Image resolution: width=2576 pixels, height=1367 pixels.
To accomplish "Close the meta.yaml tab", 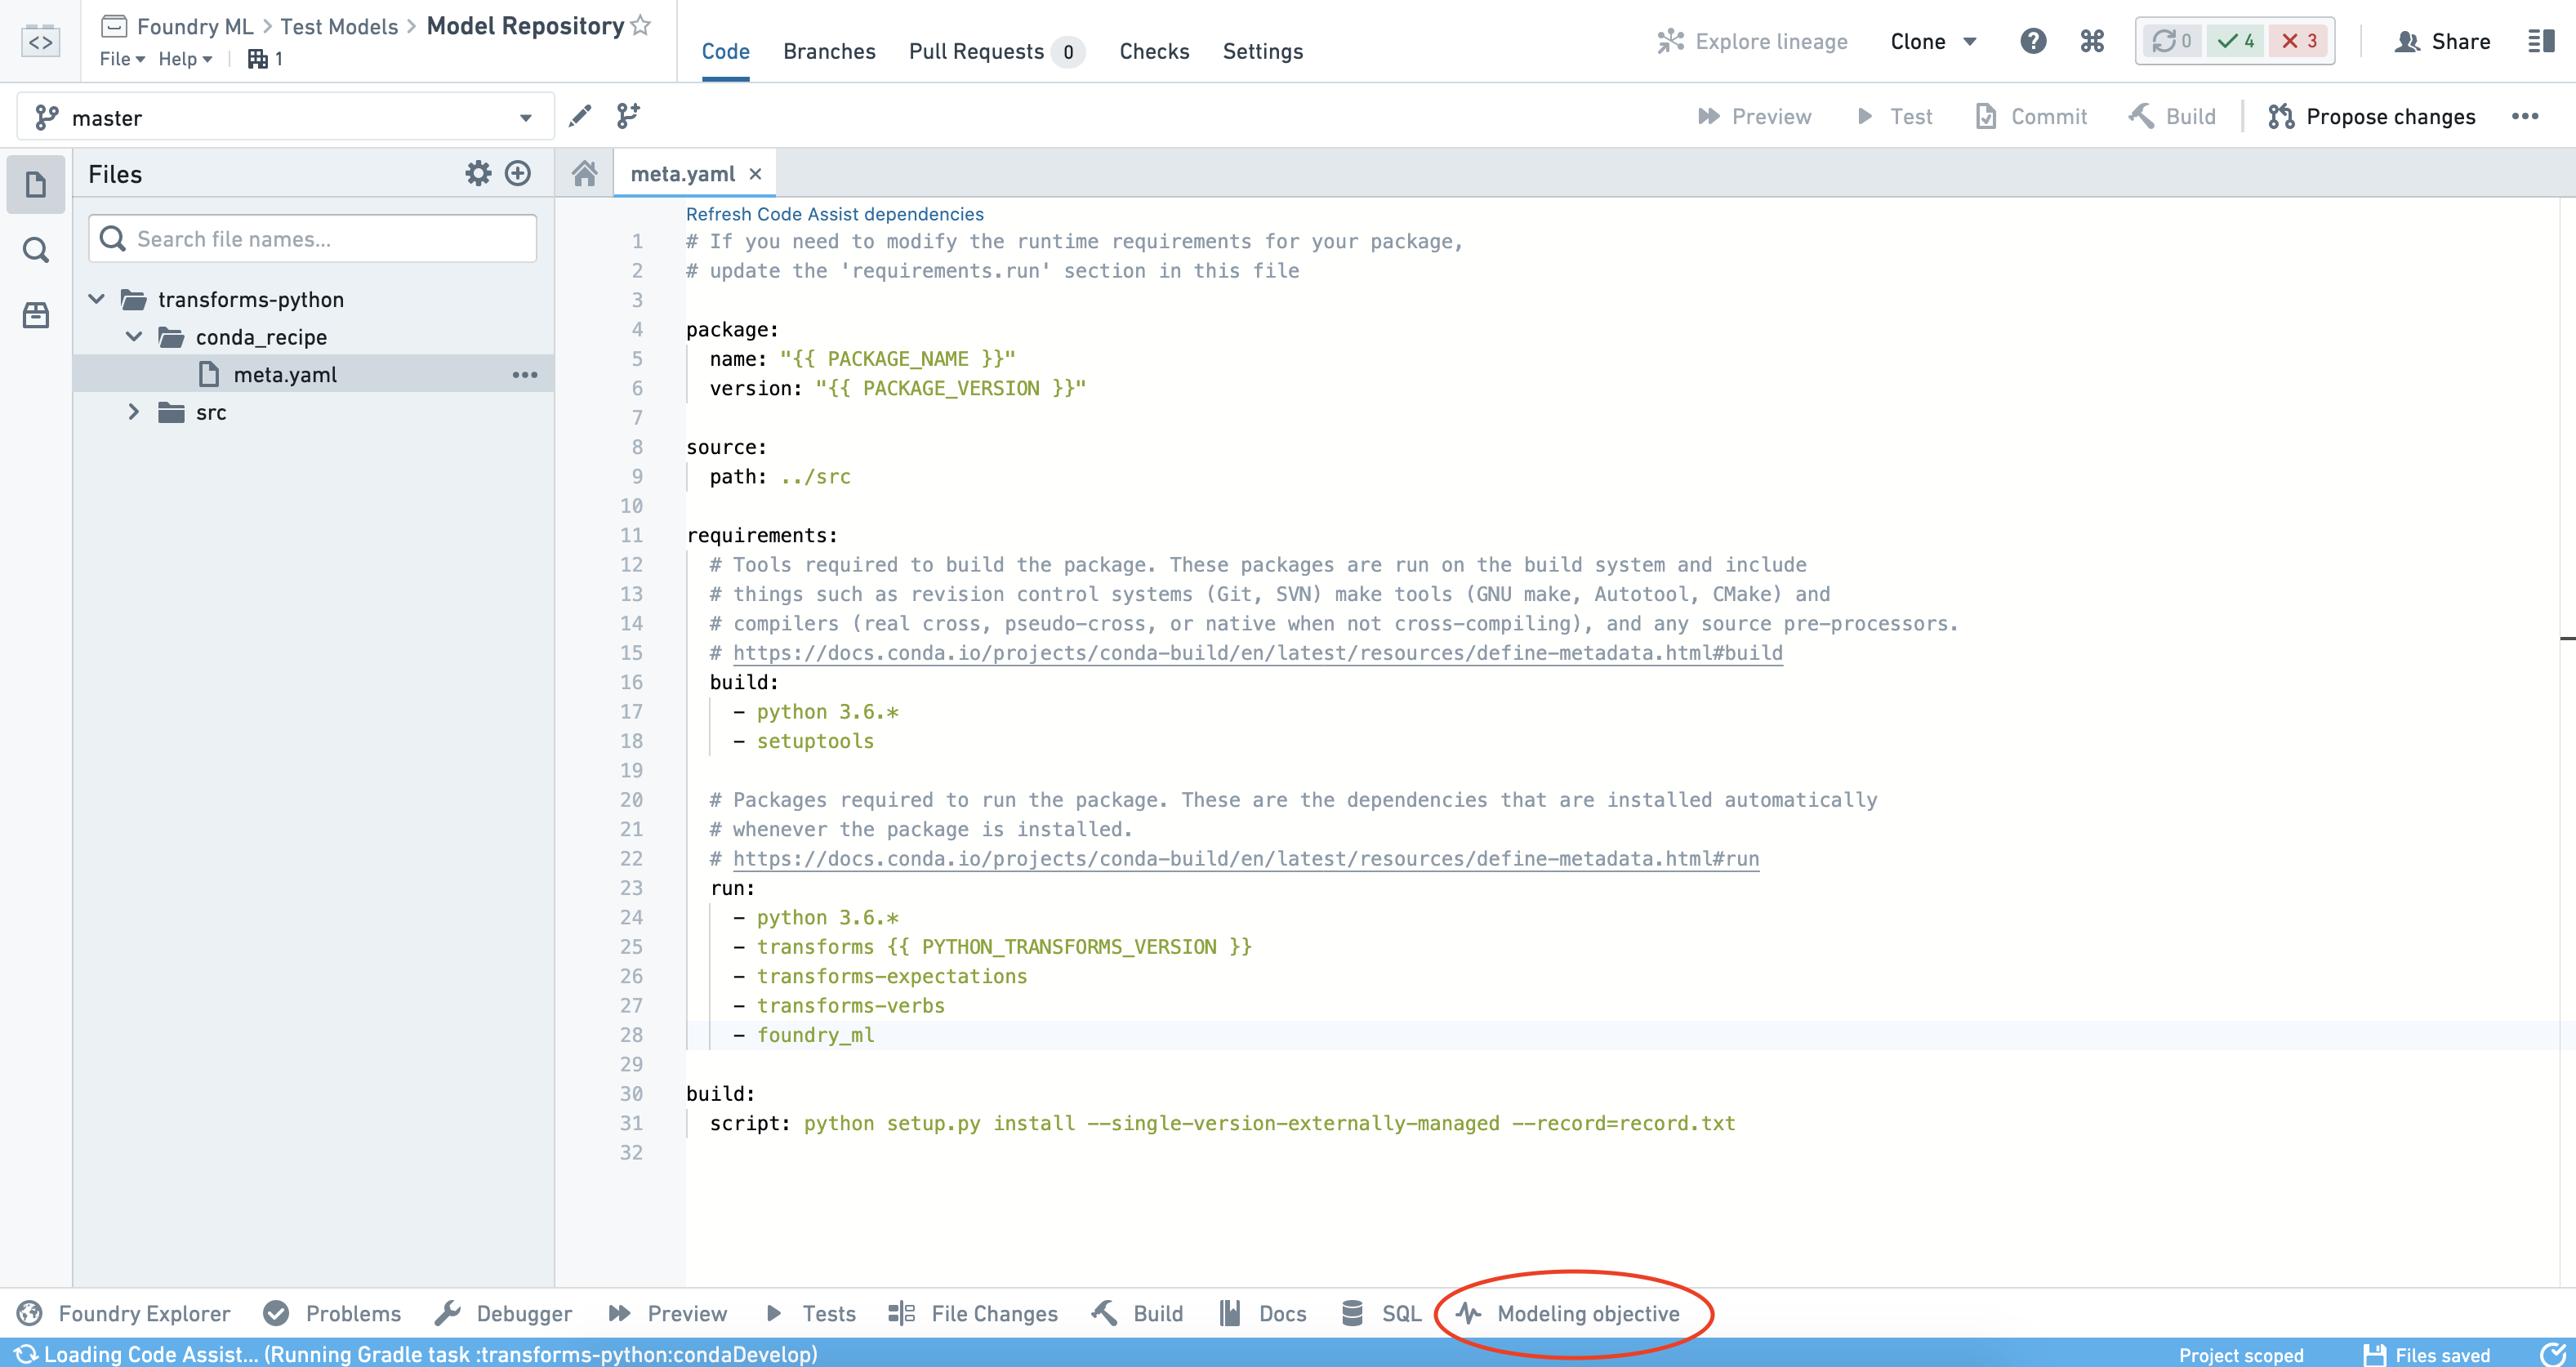I will [x=756, y=174].
